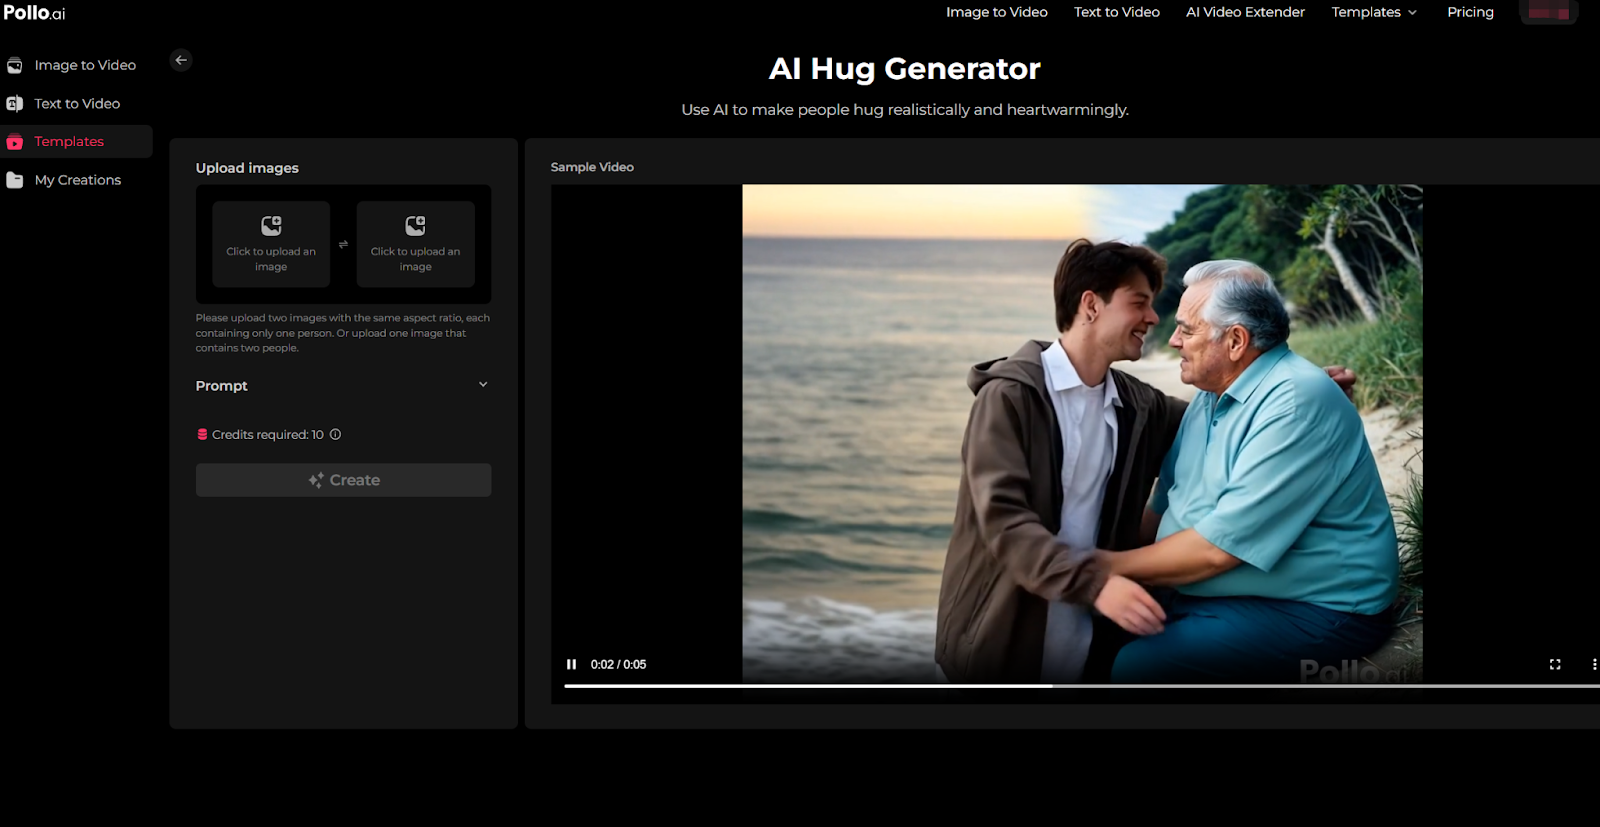Go to the Pricing page
The width and height of the screenshot is (1600, 827).
[x=1470, y=12]
